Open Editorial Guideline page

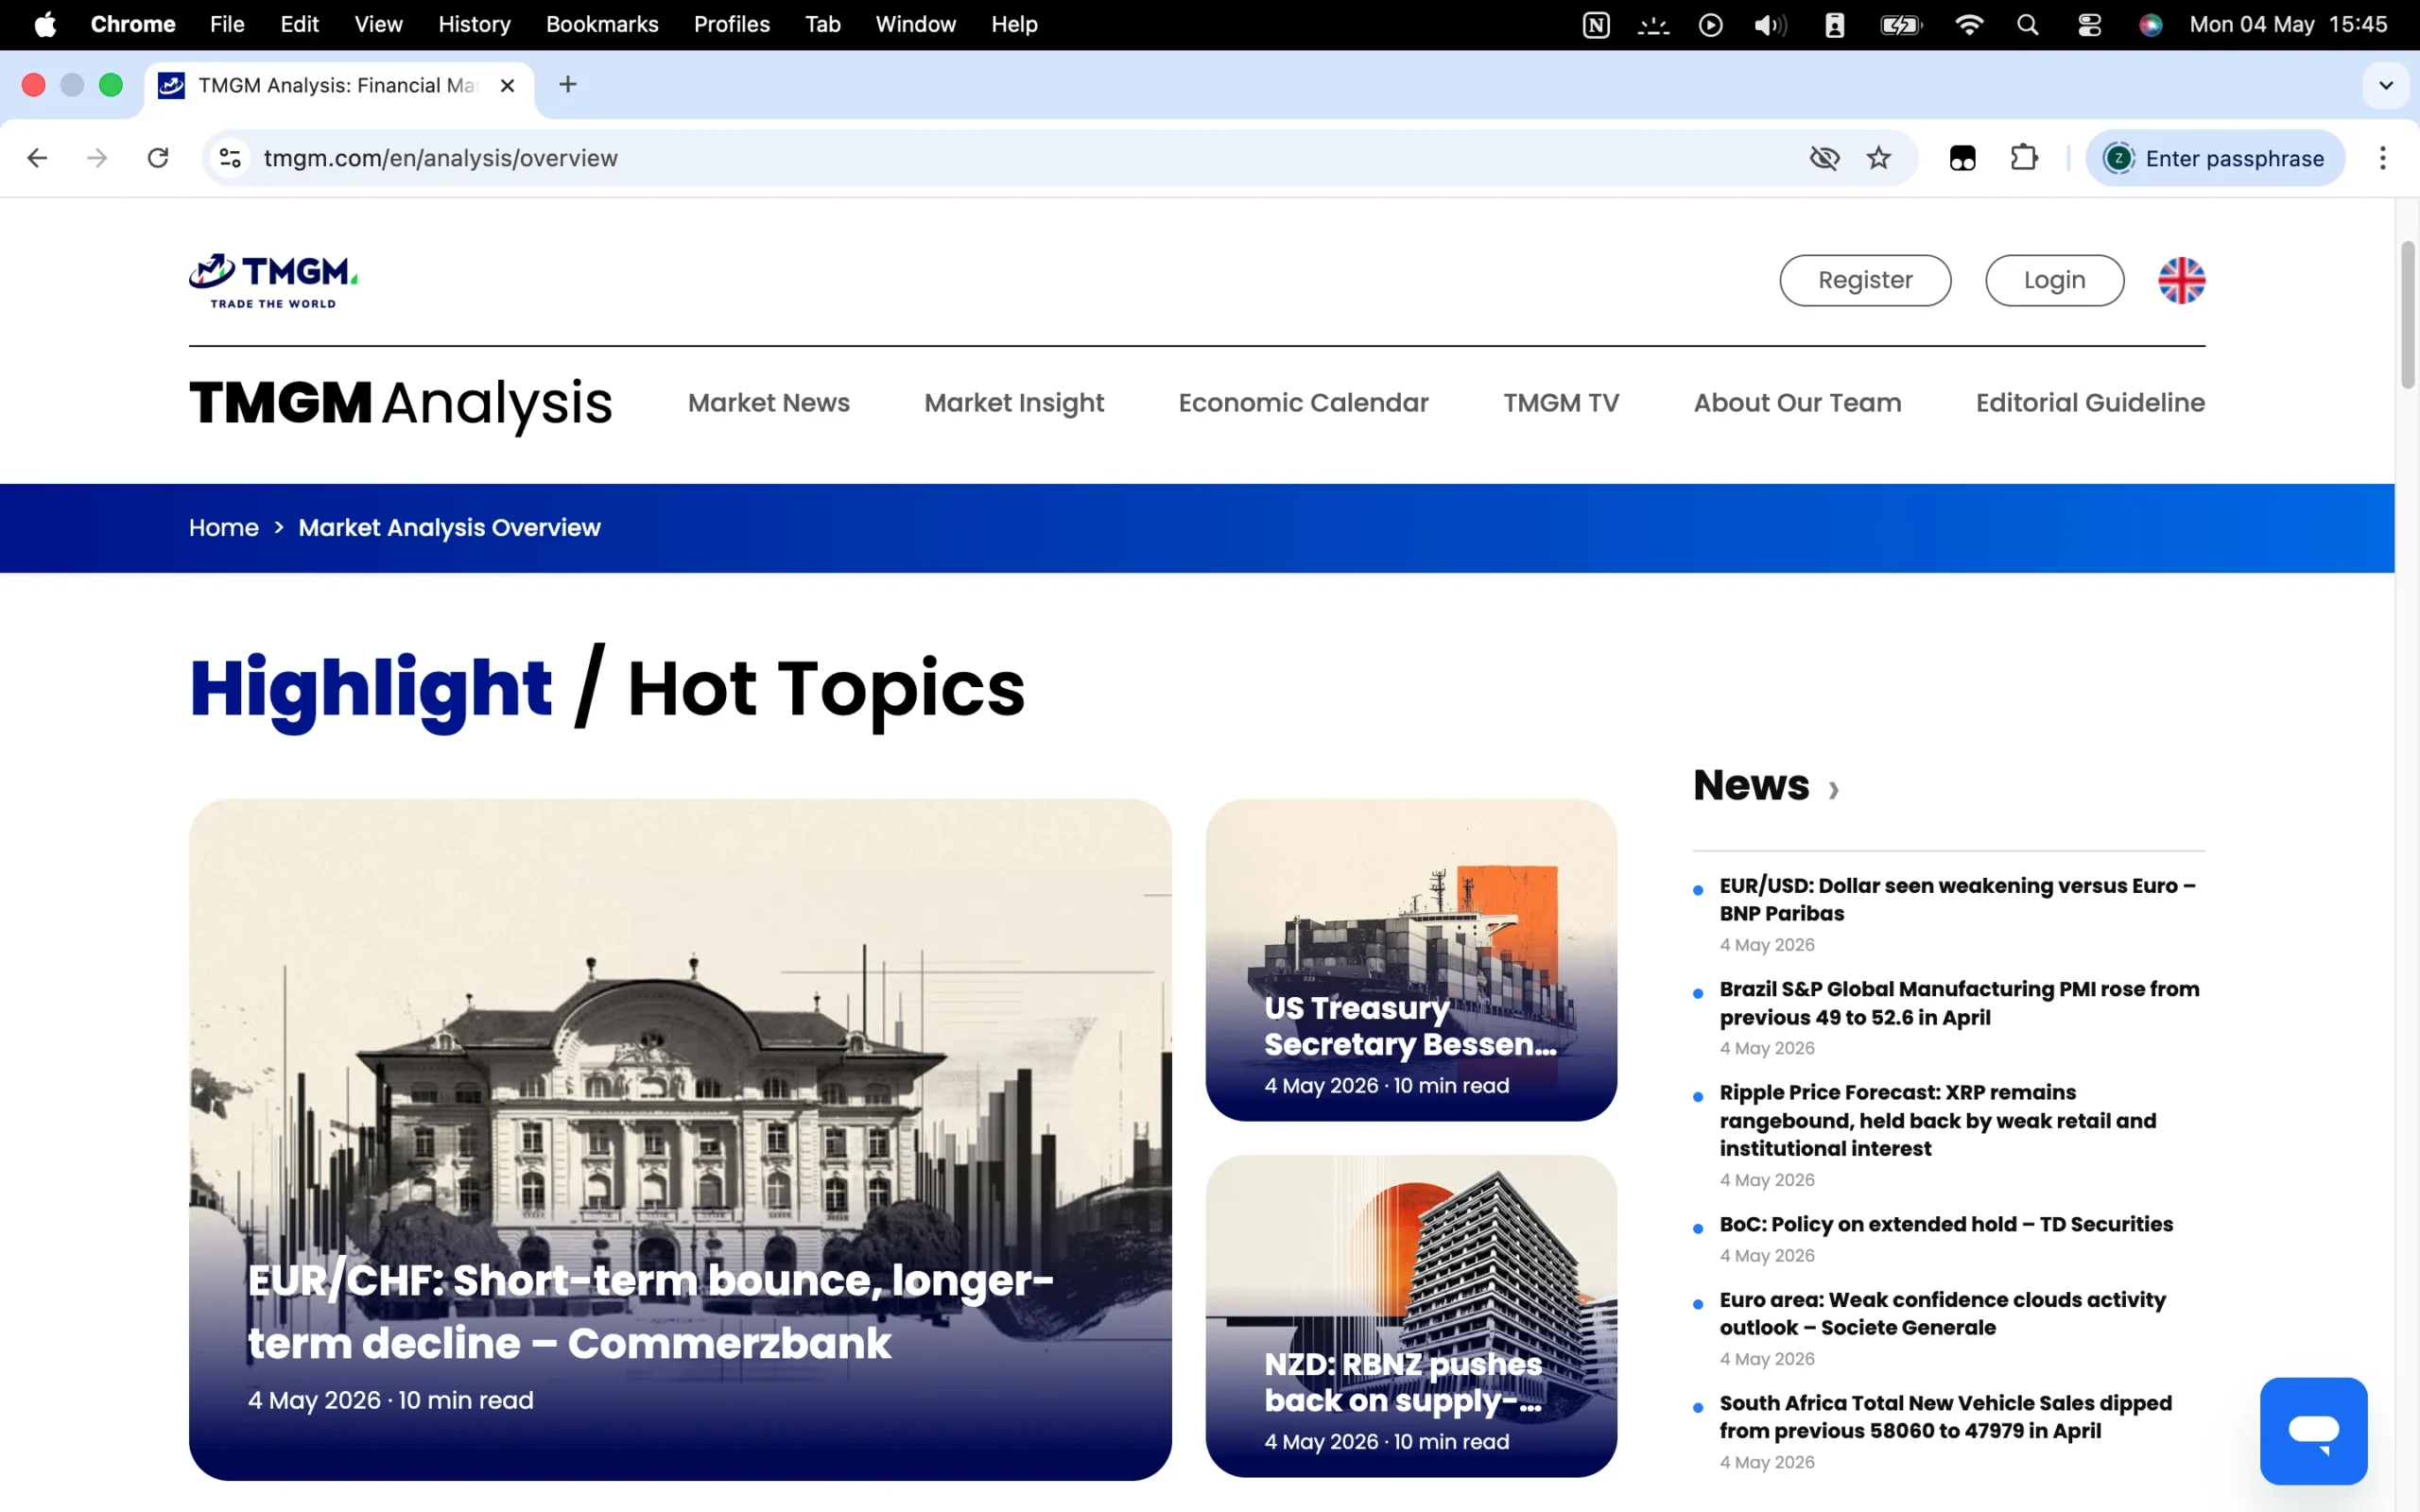click(x=2090, y=403)
